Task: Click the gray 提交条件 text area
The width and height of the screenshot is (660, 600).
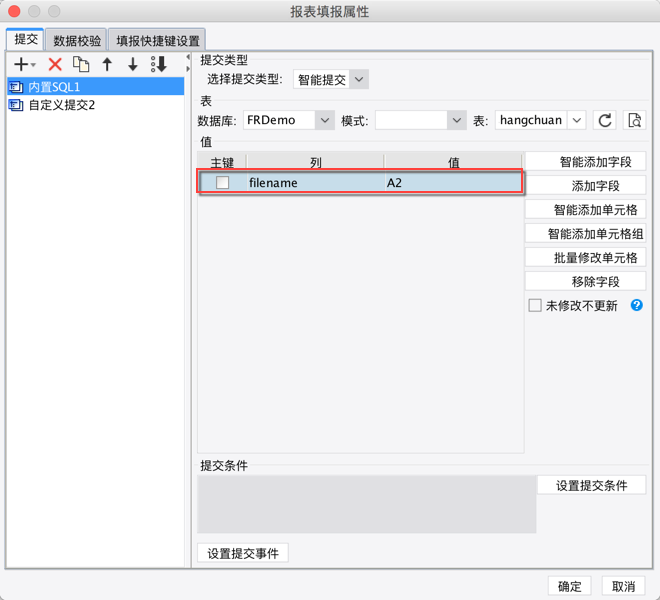Action: coord(367,504)
